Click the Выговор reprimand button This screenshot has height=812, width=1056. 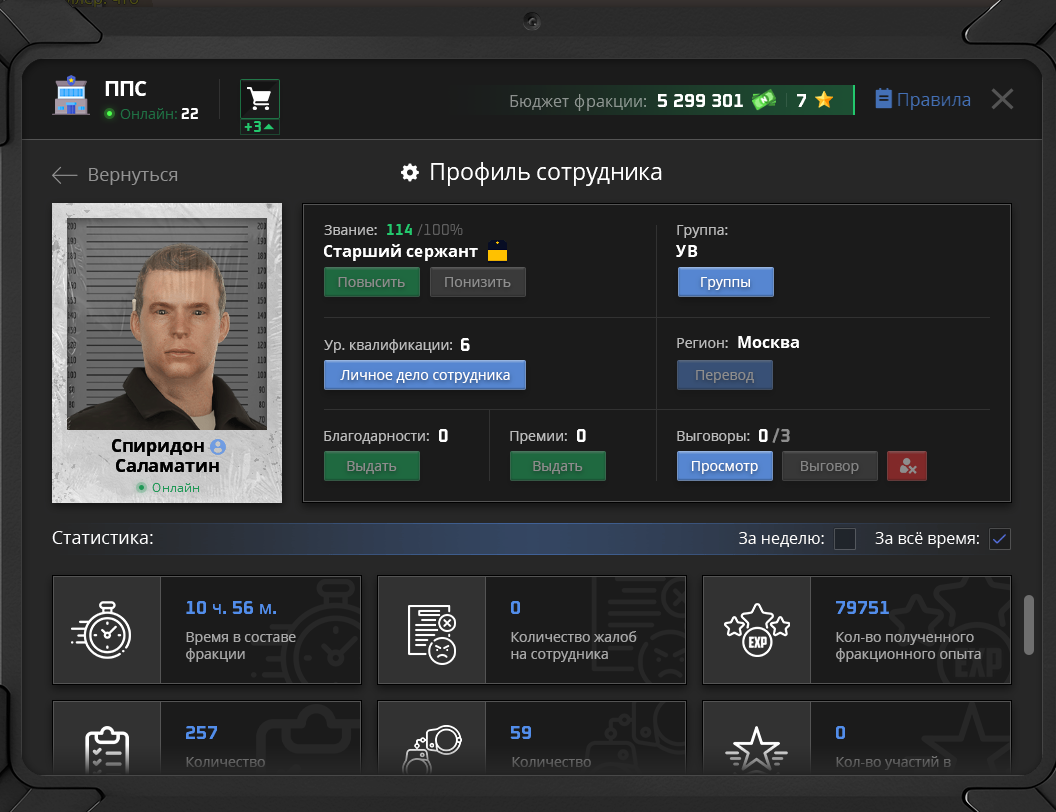coord(830,466)
